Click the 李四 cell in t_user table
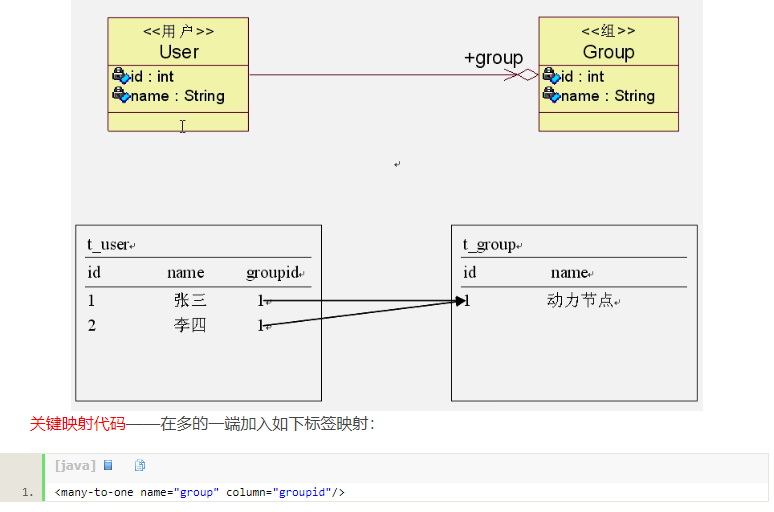 (x=189, y=325)
